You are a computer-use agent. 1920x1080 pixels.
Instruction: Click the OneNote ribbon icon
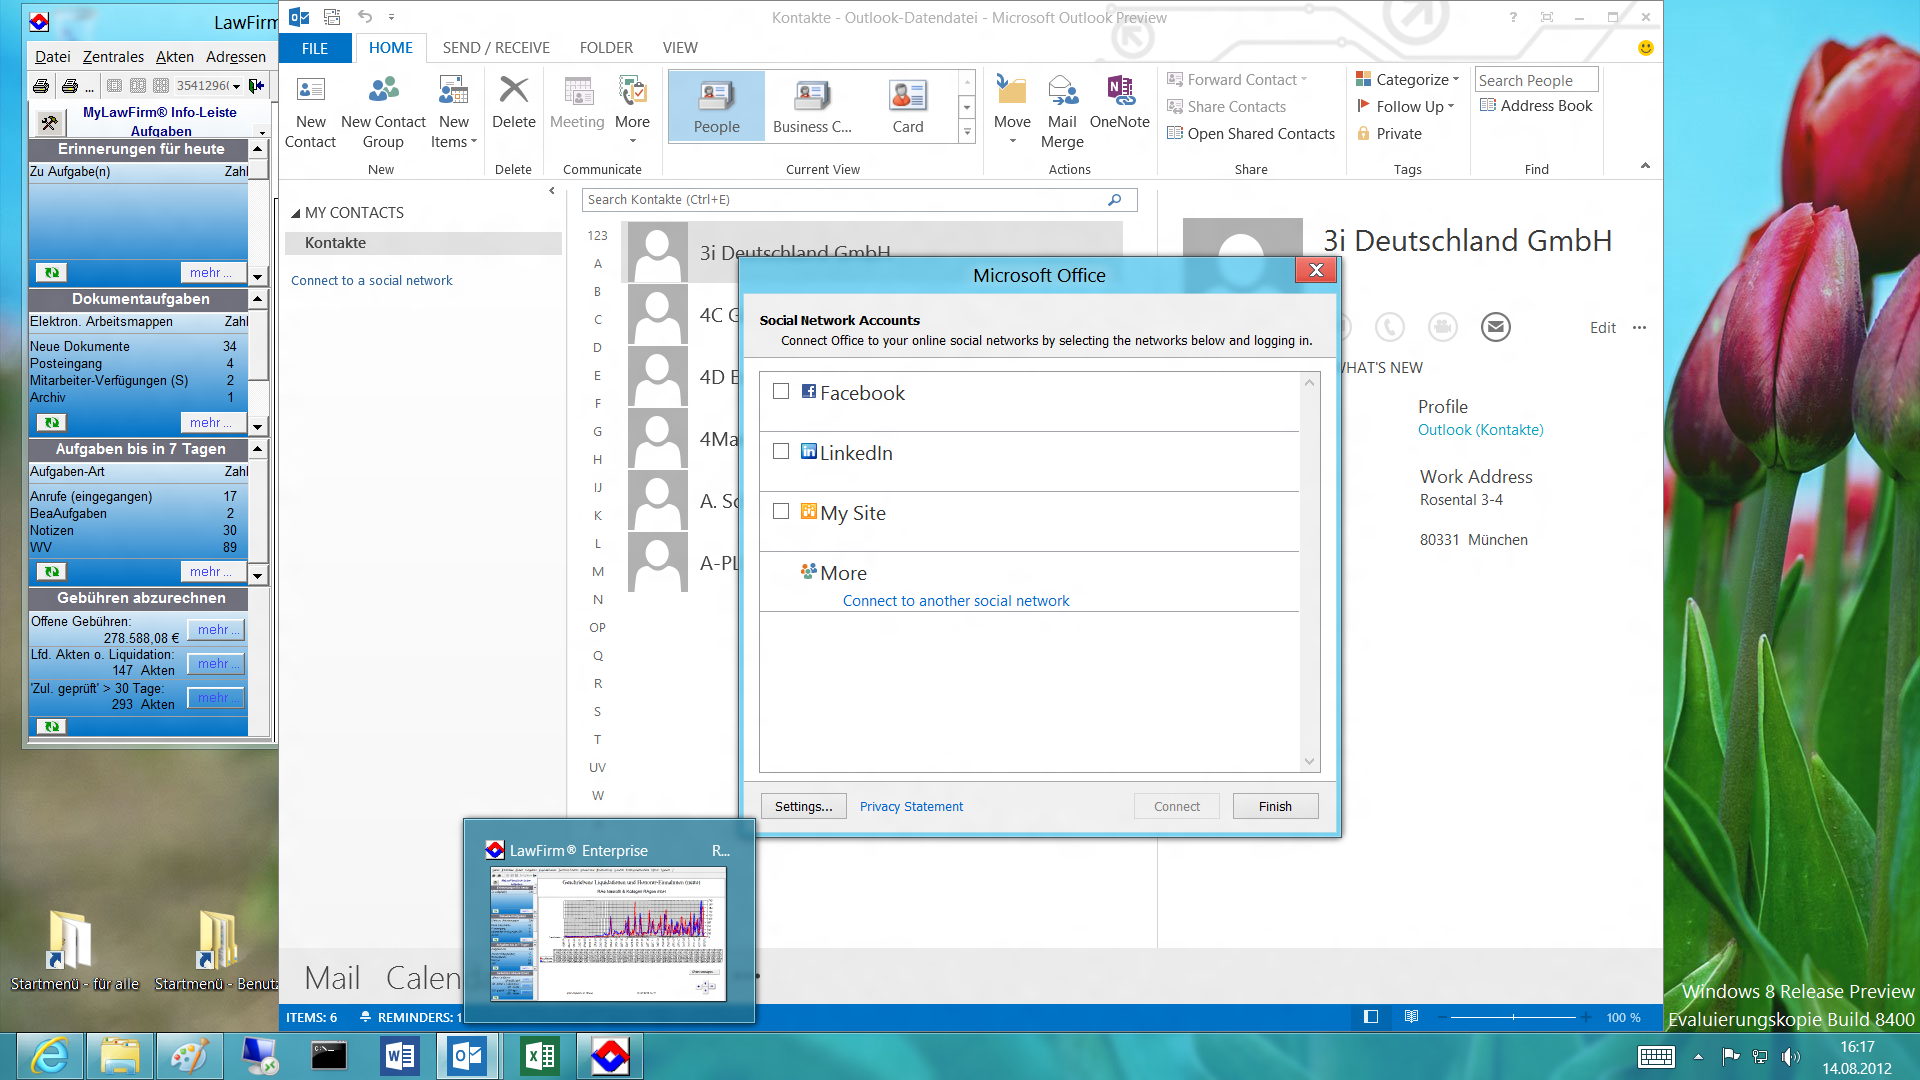click(x=1119, y=92)
